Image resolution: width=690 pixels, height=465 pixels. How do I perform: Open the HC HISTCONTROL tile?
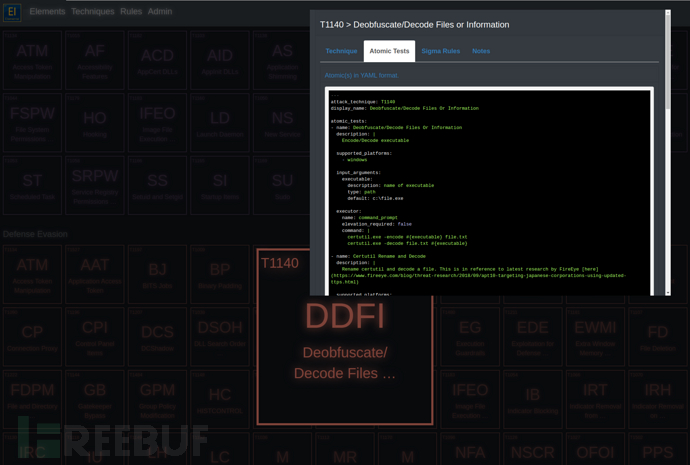(x=220, y=399)
